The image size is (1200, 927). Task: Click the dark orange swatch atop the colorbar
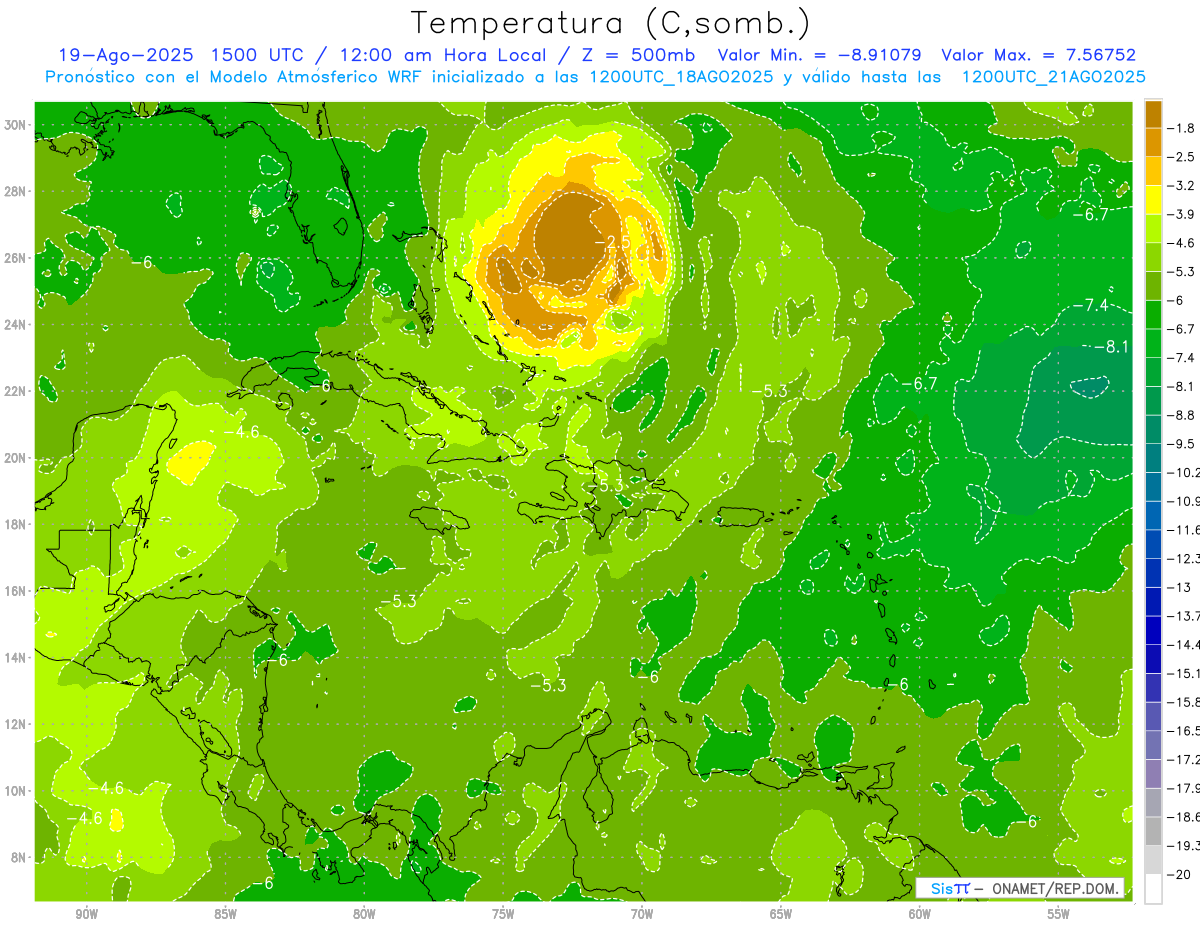click(1153, 114)
